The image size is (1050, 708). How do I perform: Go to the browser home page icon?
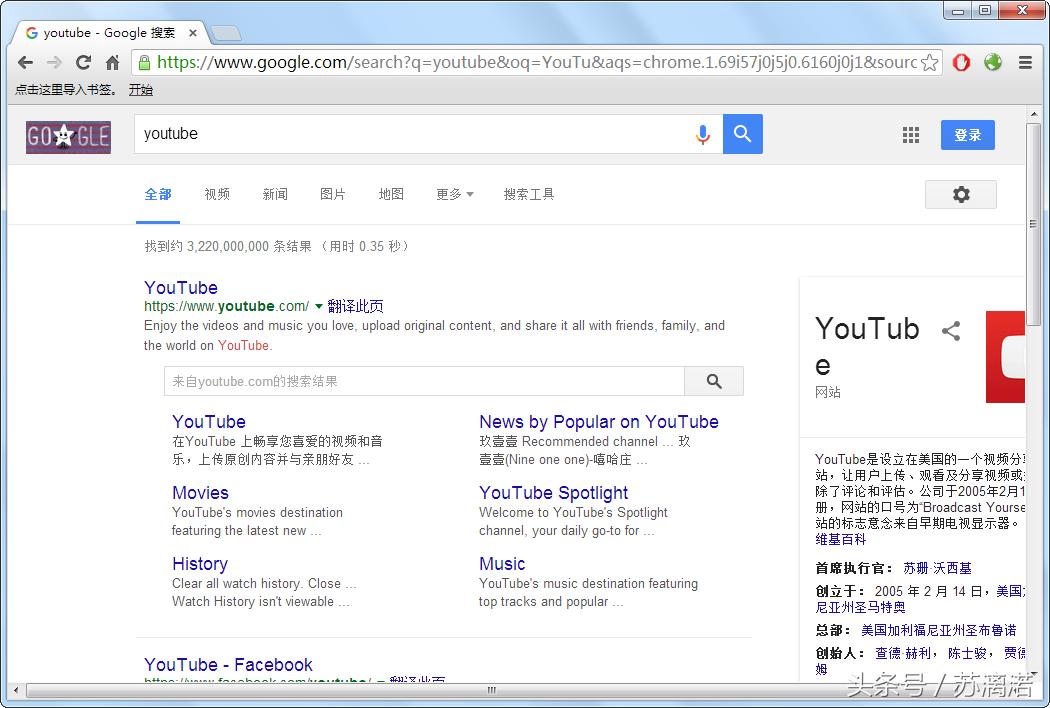[113, 62]
